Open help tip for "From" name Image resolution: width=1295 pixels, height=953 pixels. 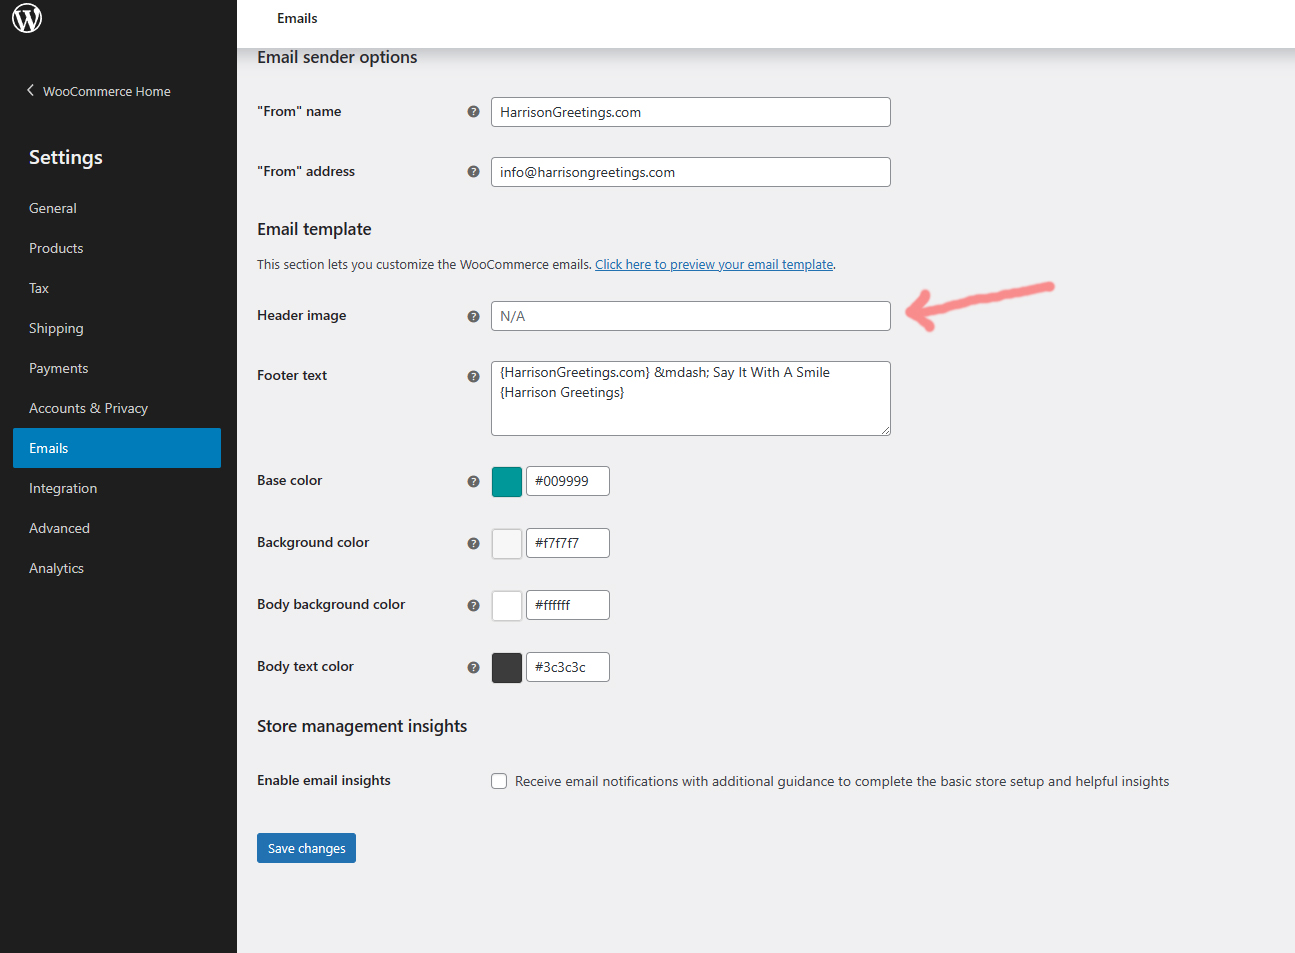coord(473,112)
